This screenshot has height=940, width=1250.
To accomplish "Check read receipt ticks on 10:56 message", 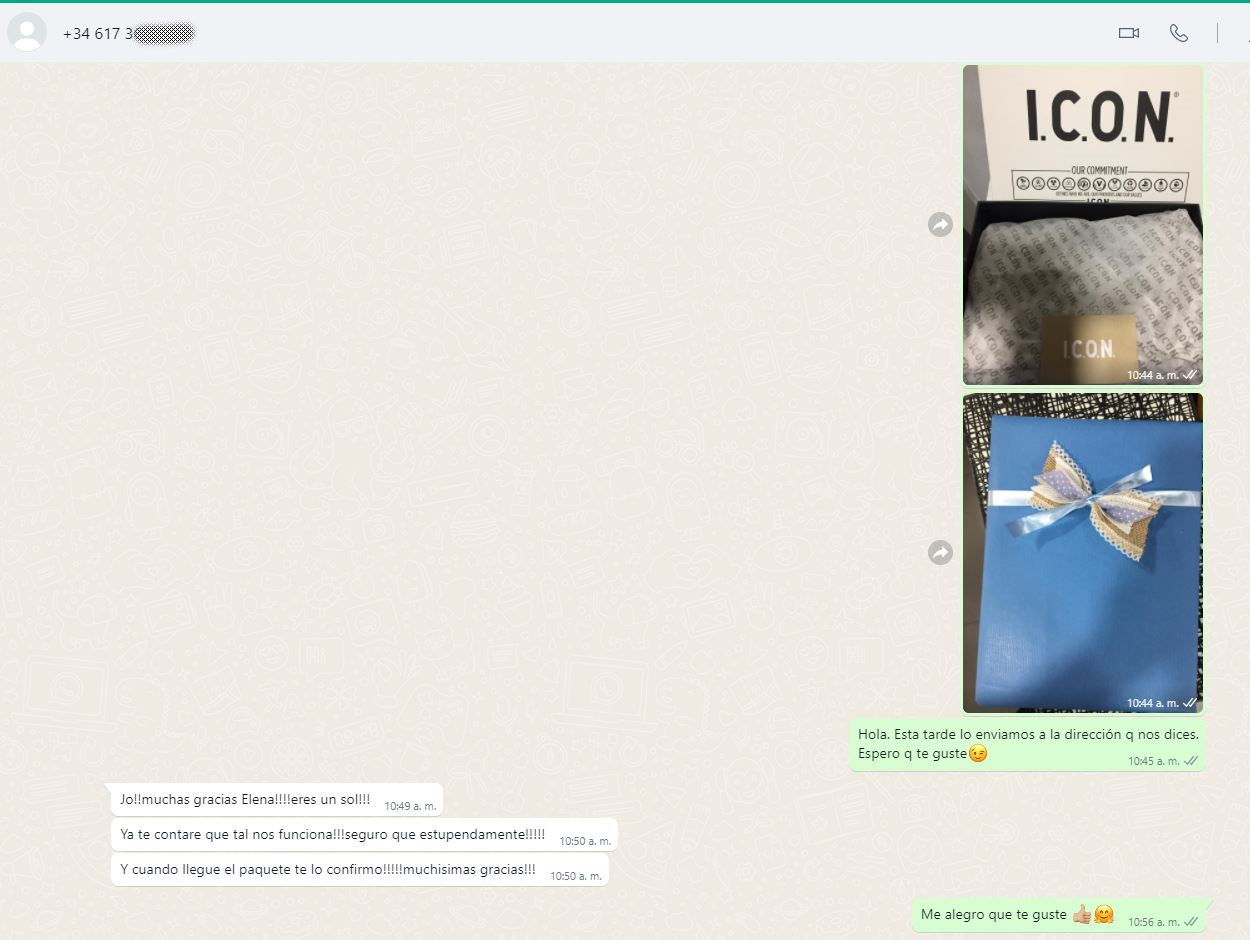I will click(x=1191, y=921).
